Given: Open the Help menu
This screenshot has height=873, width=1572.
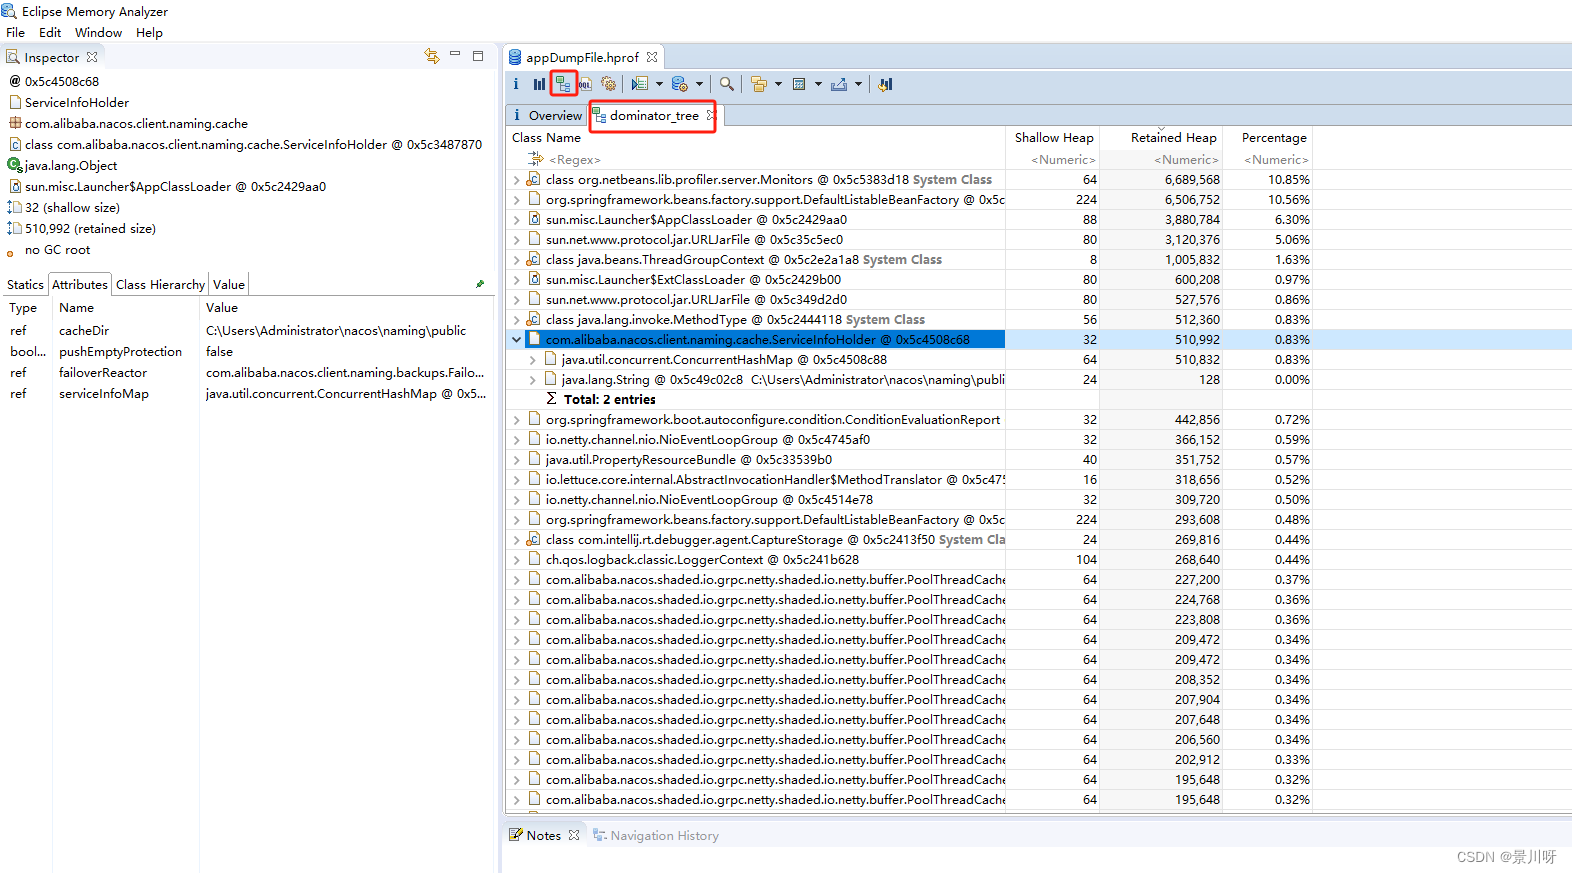Looking at the screenshot, I should pyautogui.click(x=149, y=33).
